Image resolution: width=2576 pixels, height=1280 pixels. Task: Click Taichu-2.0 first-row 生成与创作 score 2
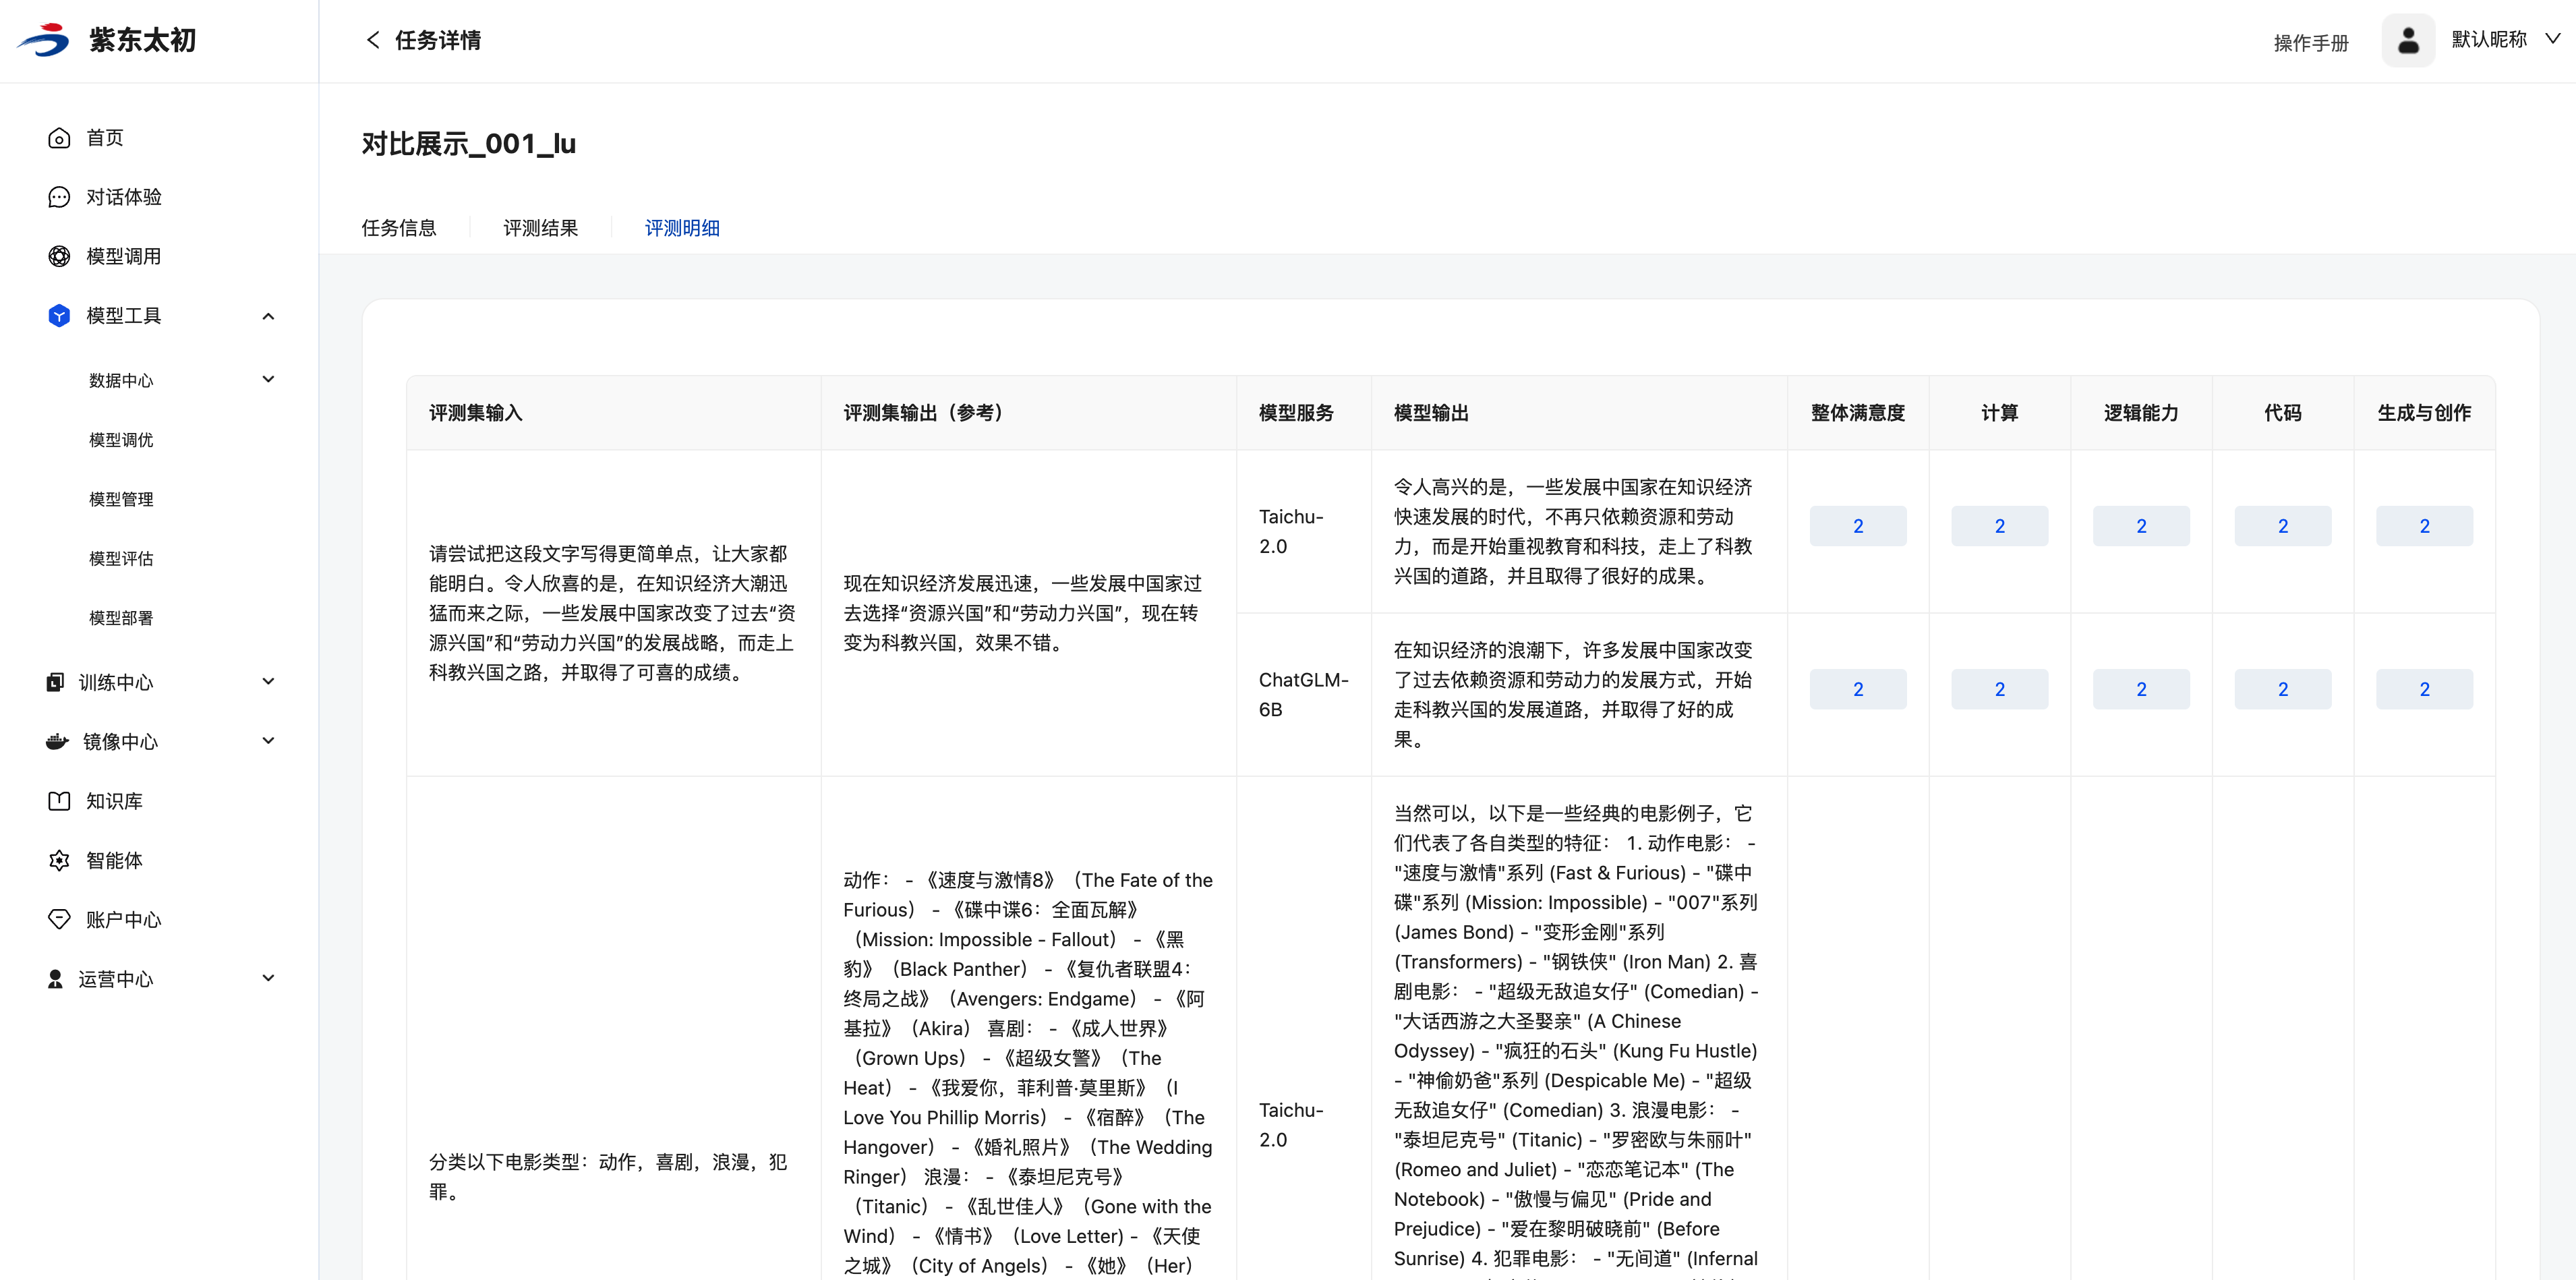(2425, 526)
